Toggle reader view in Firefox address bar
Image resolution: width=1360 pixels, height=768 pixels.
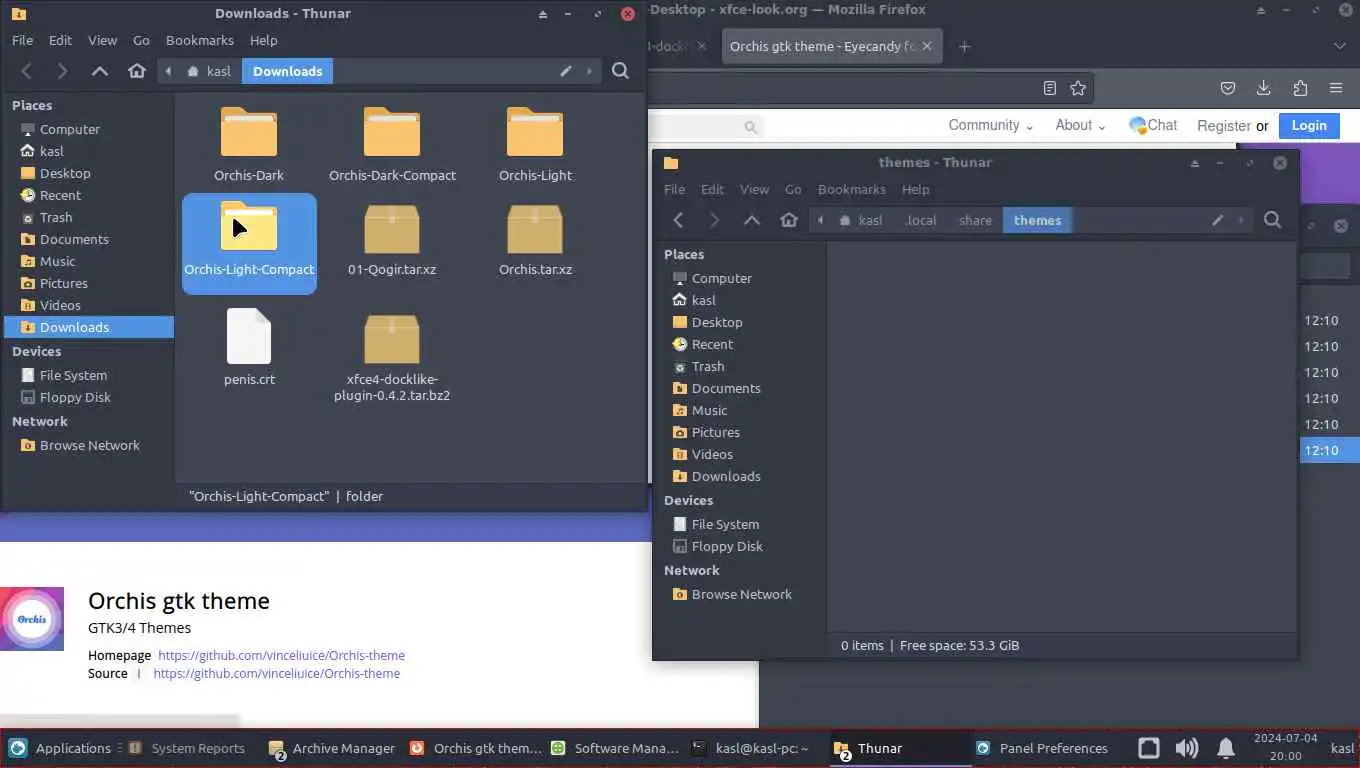tap(1049, 88)
